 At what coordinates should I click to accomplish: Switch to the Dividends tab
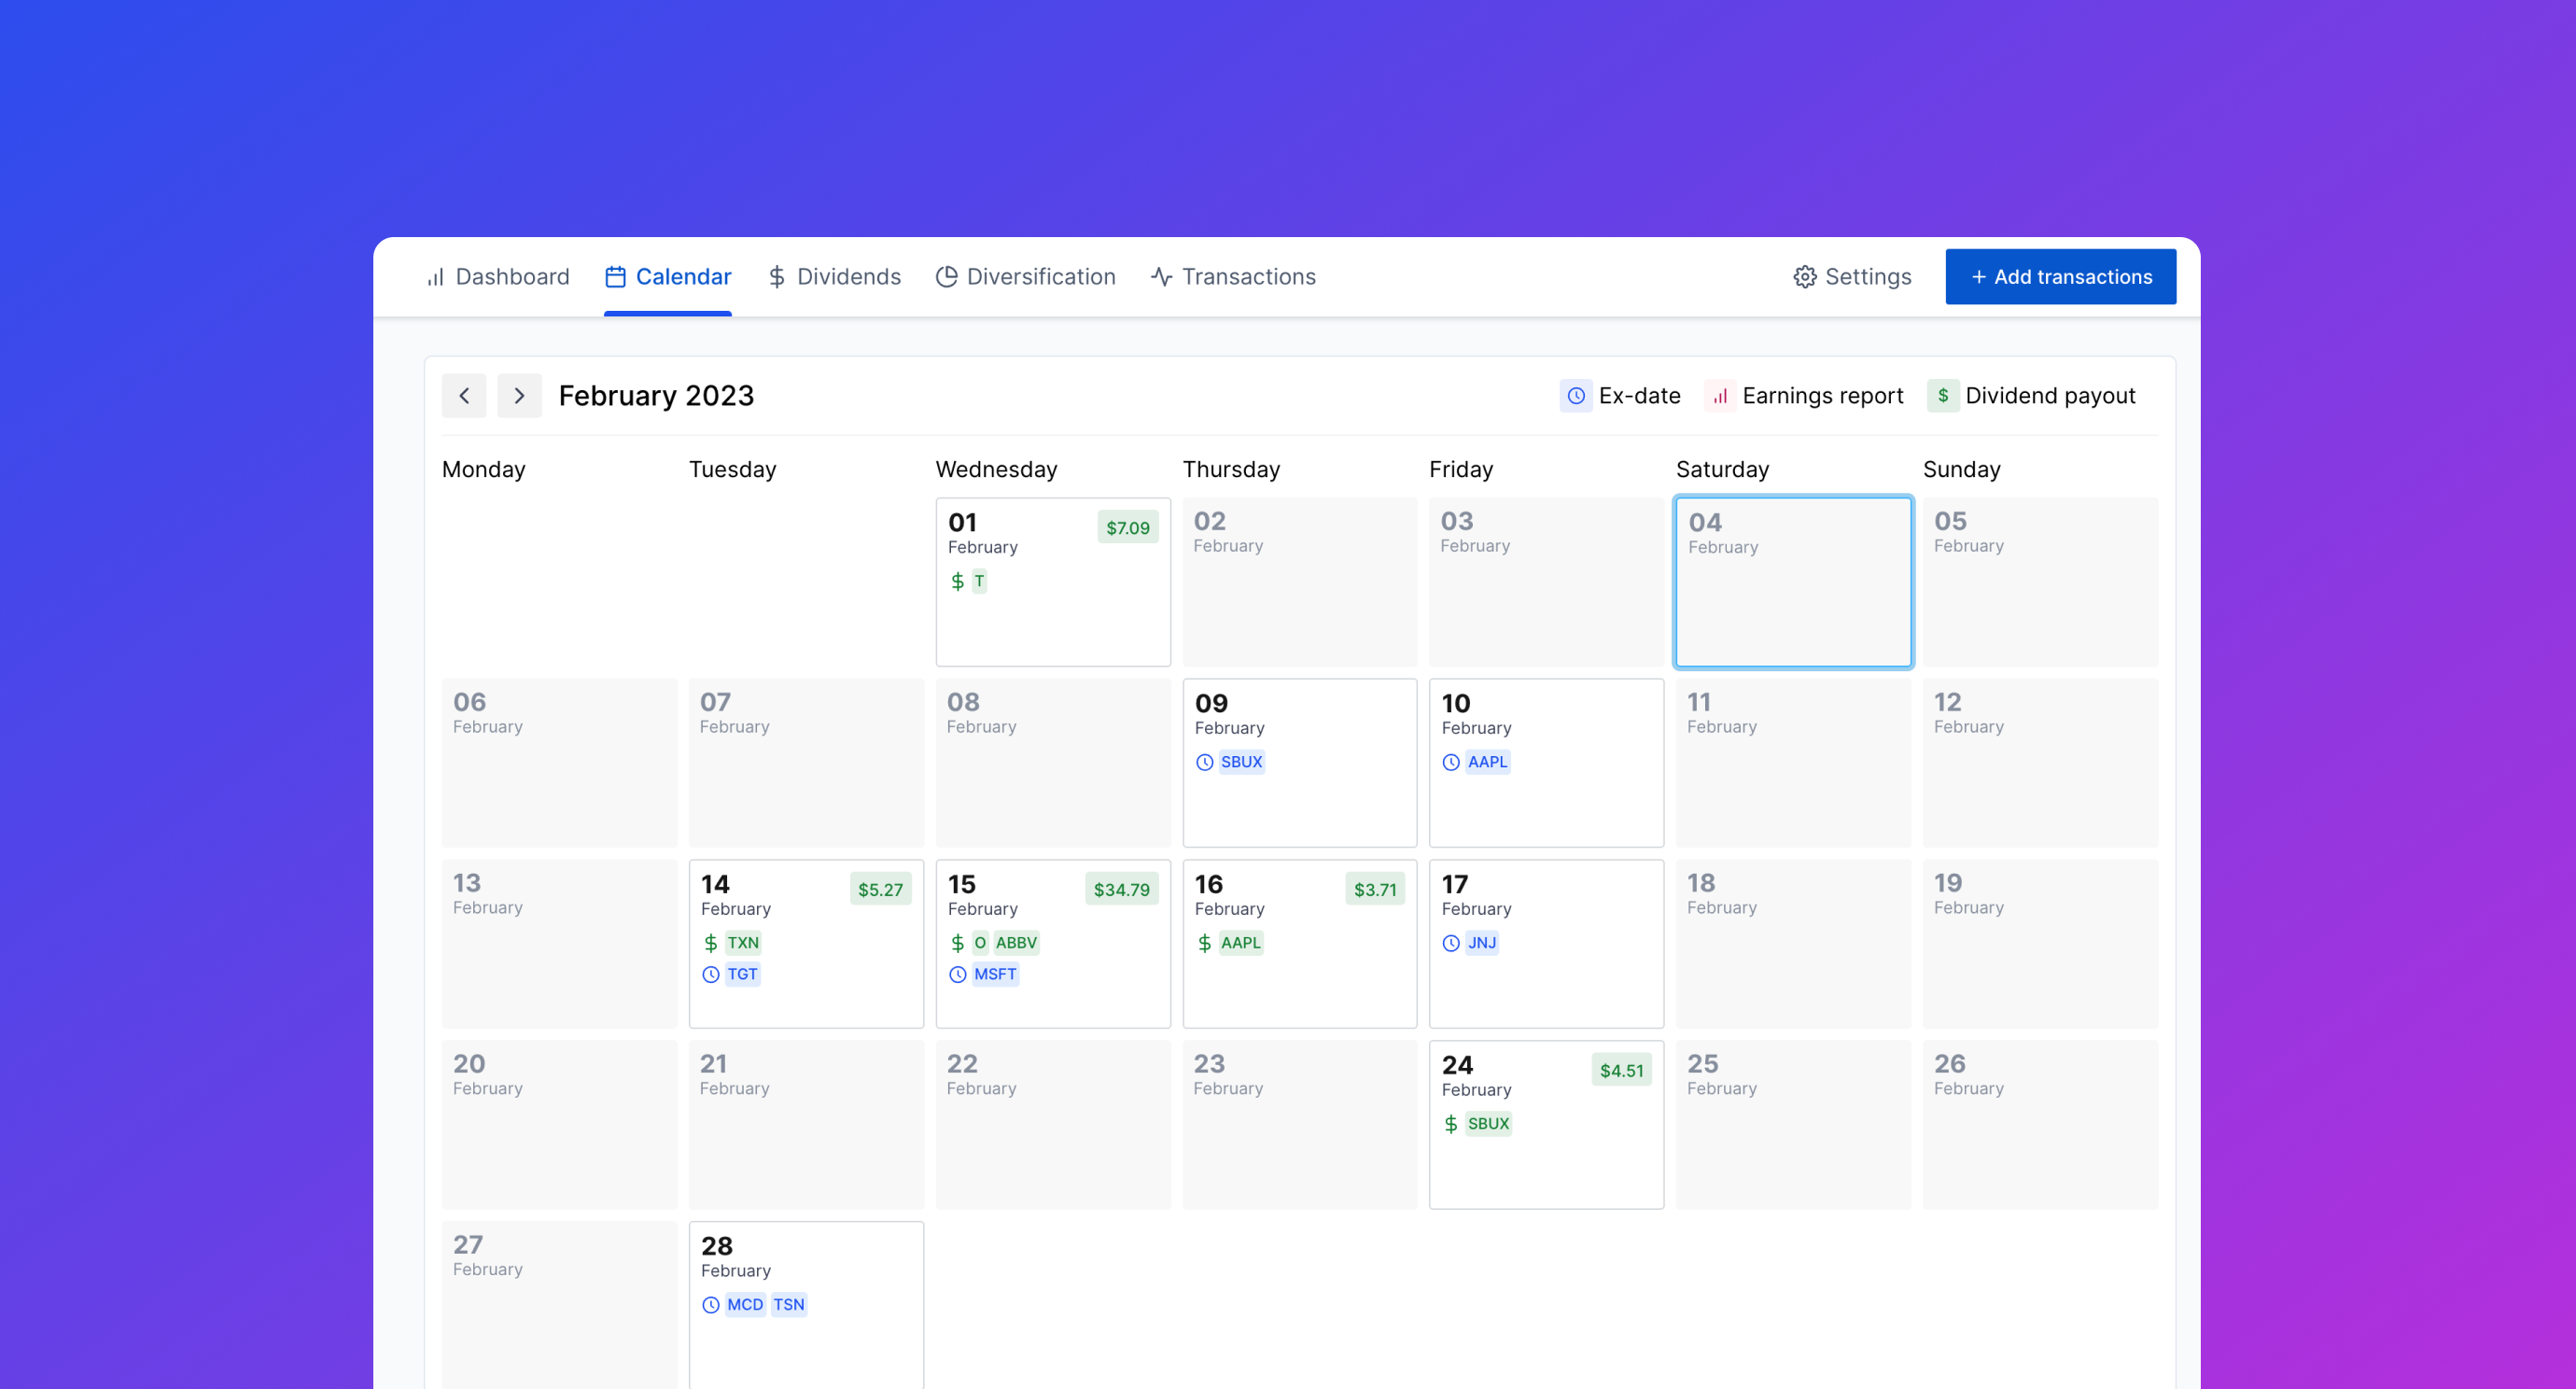[834, 277]
